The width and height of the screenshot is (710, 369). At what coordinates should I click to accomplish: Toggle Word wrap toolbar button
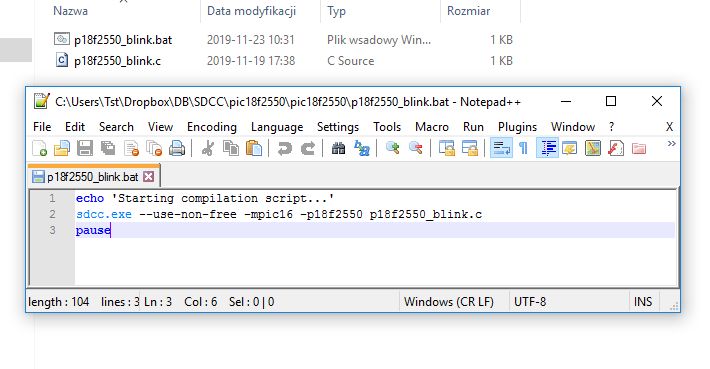click(x=501, y=149)
